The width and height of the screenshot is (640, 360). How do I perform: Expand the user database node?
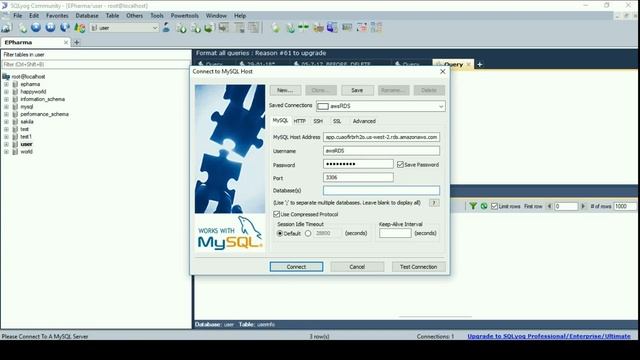[x=6, y=144]
